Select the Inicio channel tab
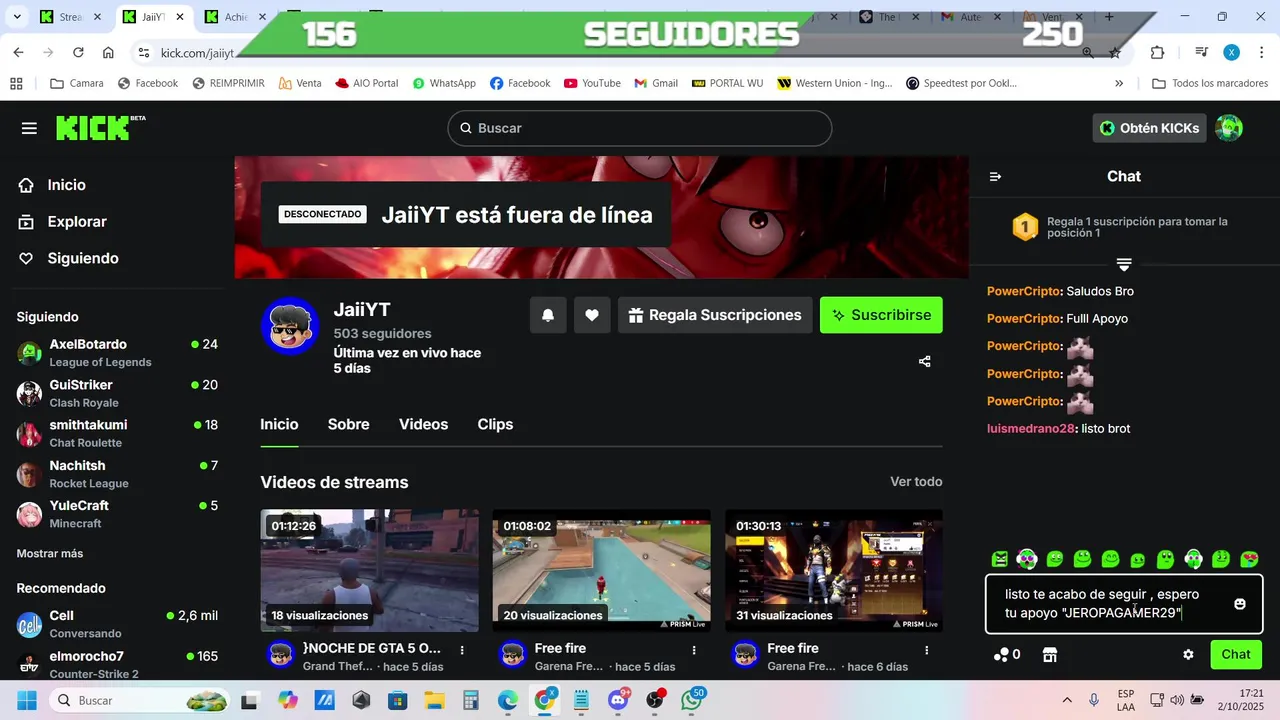Image resolution: width=1280 pixels, height=720 pixels. coord(279,424)
